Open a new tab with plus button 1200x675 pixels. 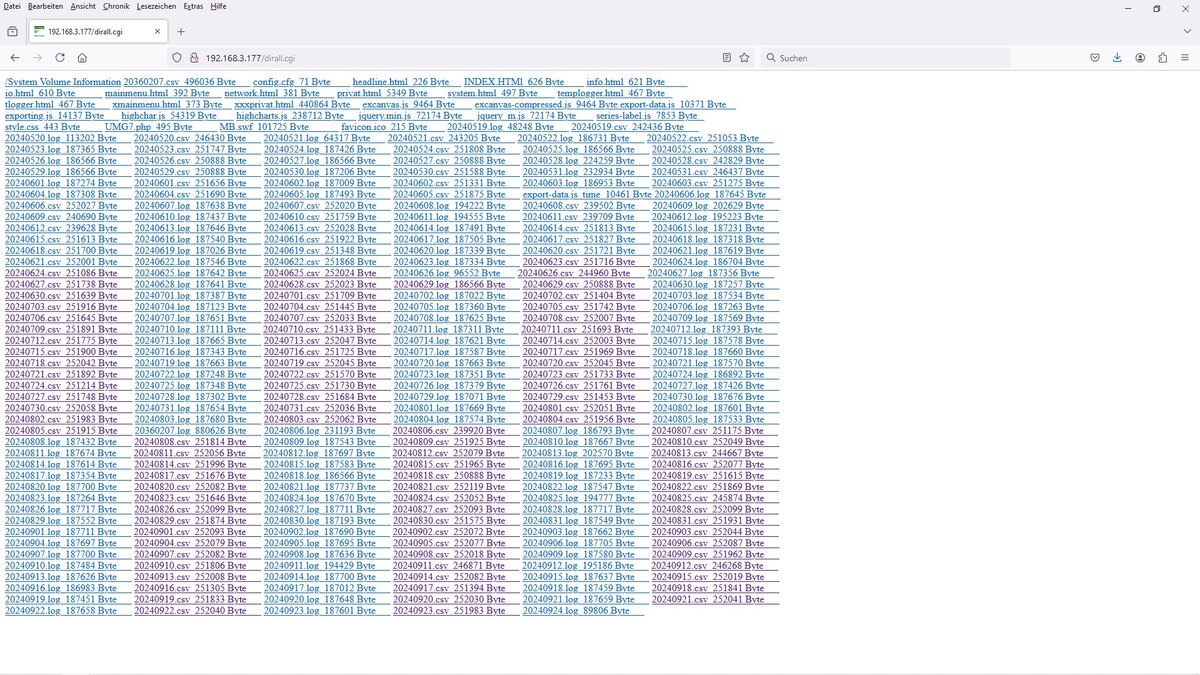click(x=181, y=31)
